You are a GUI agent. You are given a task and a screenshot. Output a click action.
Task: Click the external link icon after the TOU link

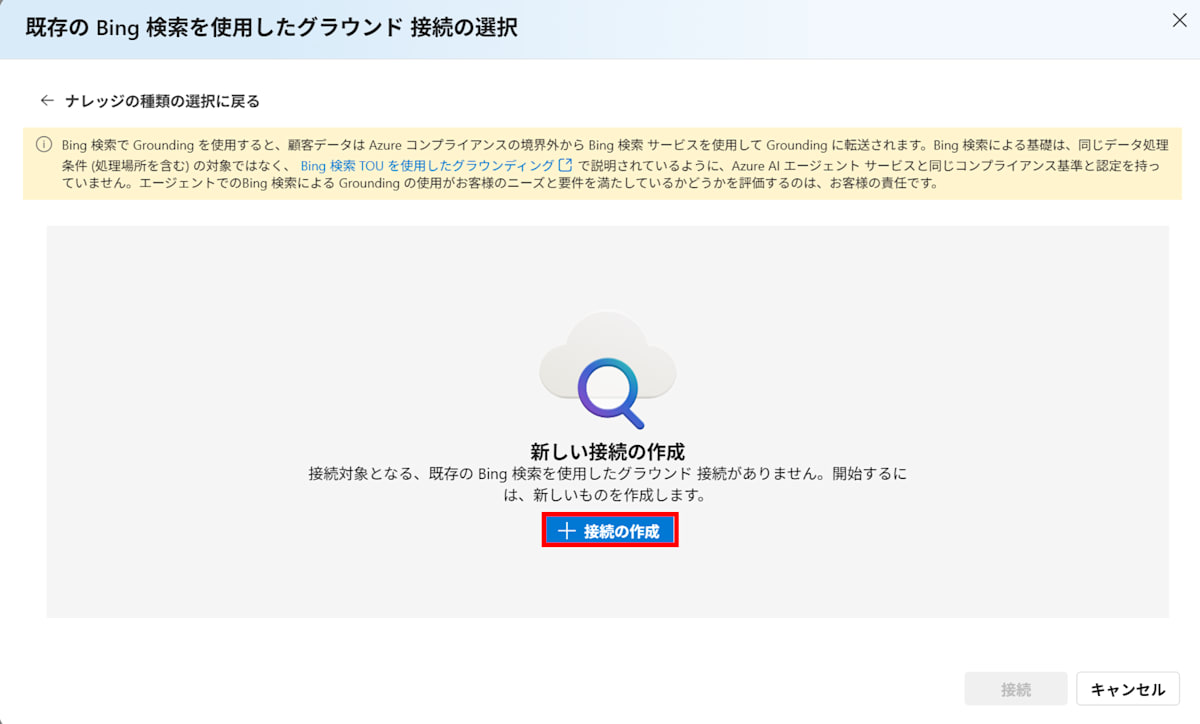pyautogui.click(x=566, y=165)
